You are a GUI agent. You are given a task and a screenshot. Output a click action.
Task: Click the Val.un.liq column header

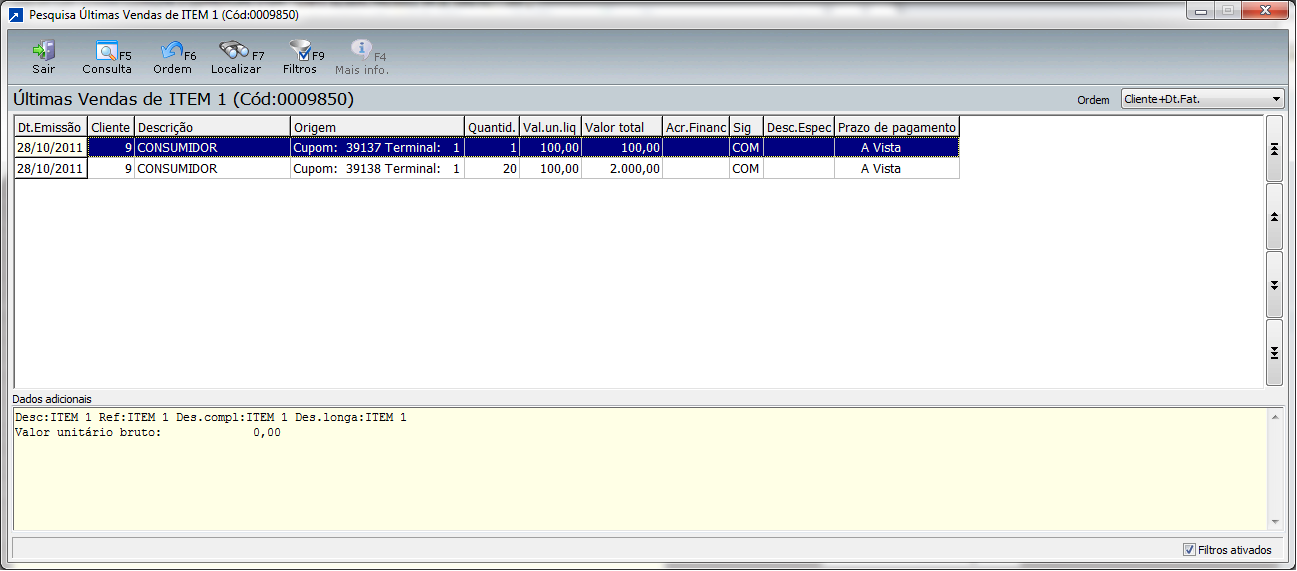[x=550, y=127]
